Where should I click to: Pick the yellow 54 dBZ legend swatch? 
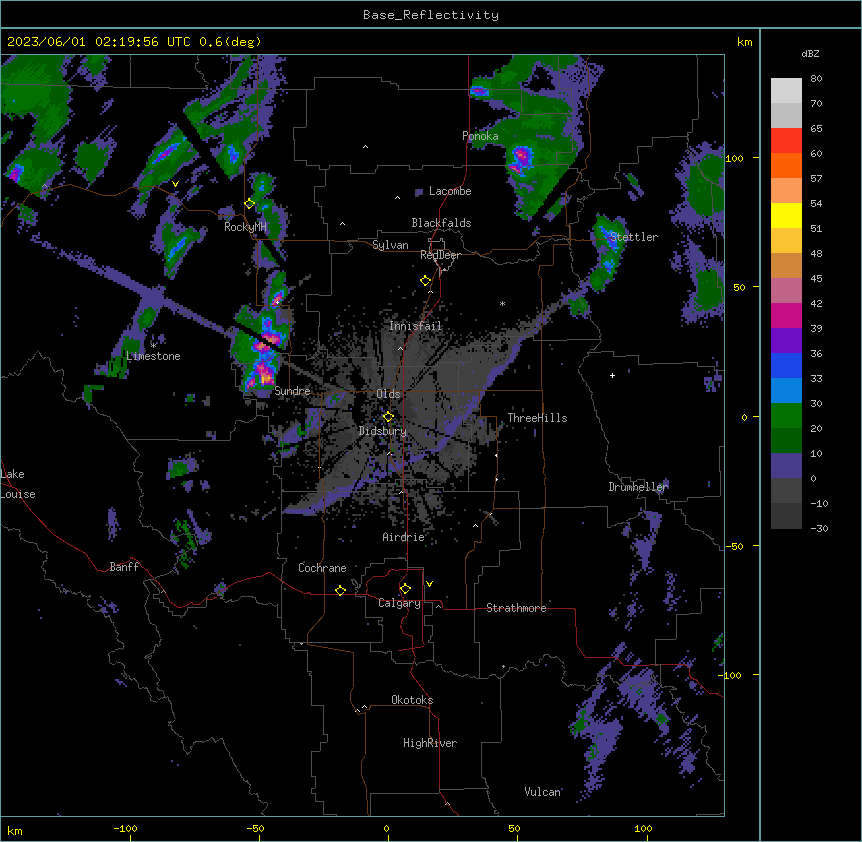pyautogui.click(x=786, y=215)
